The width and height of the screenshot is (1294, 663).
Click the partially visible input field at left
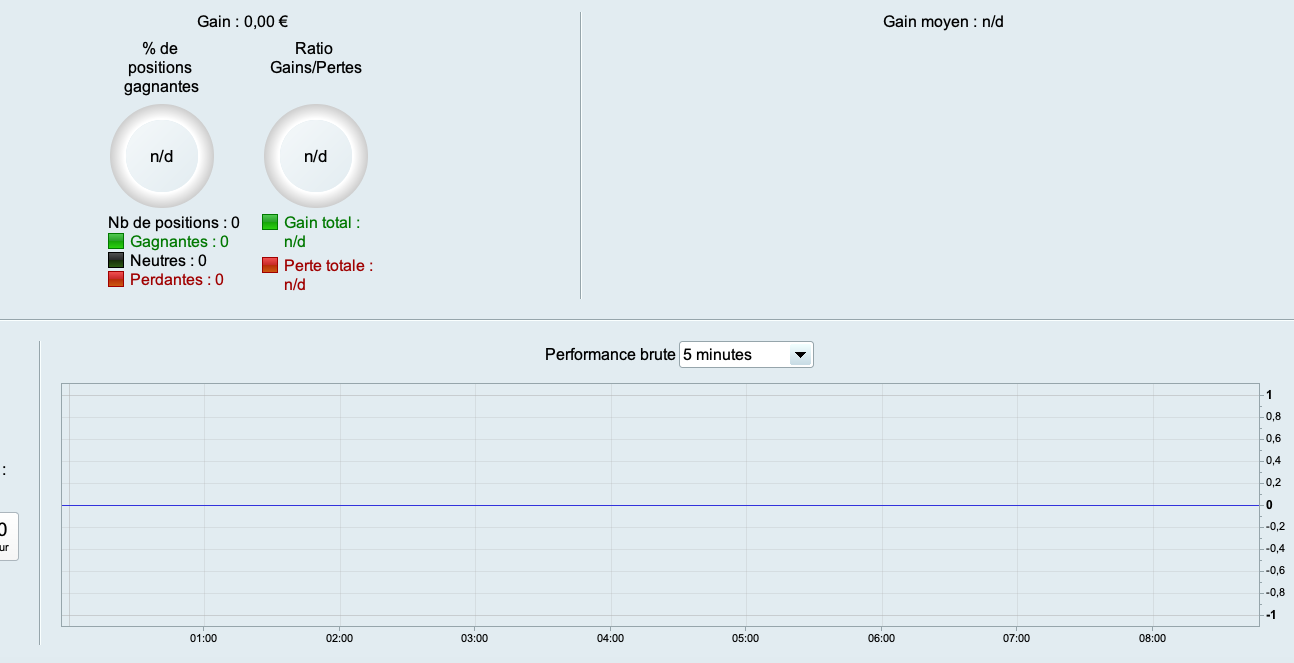point(7,536)
